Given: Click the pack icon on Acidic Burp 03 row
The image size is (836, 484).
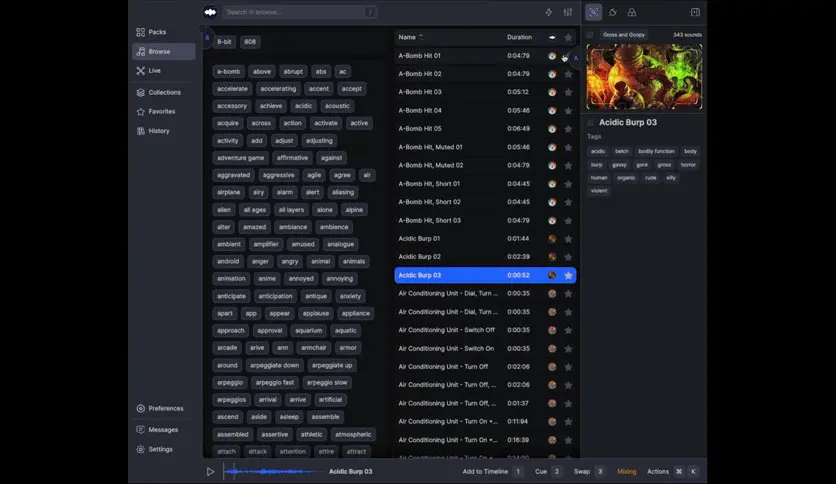Looking at the screenshot, I should tap(552, 276).
